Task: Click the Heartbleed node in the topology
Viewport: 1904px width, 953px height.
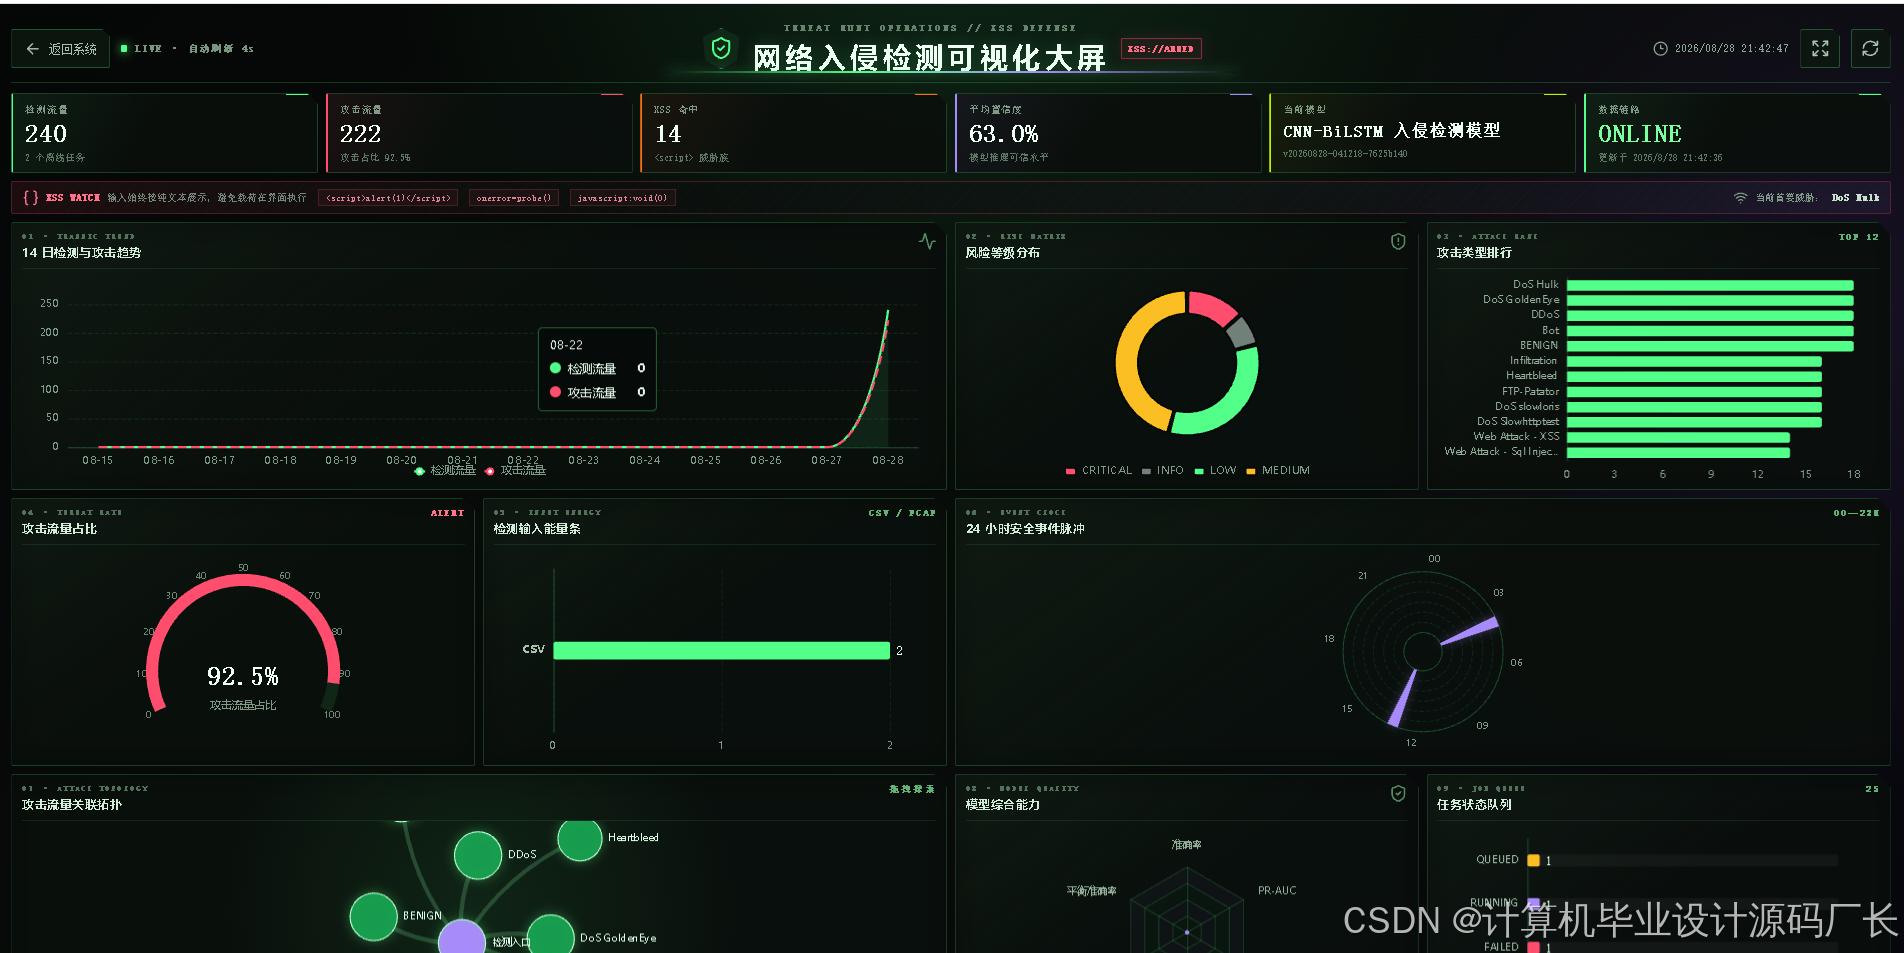Action: click(580, 838)
